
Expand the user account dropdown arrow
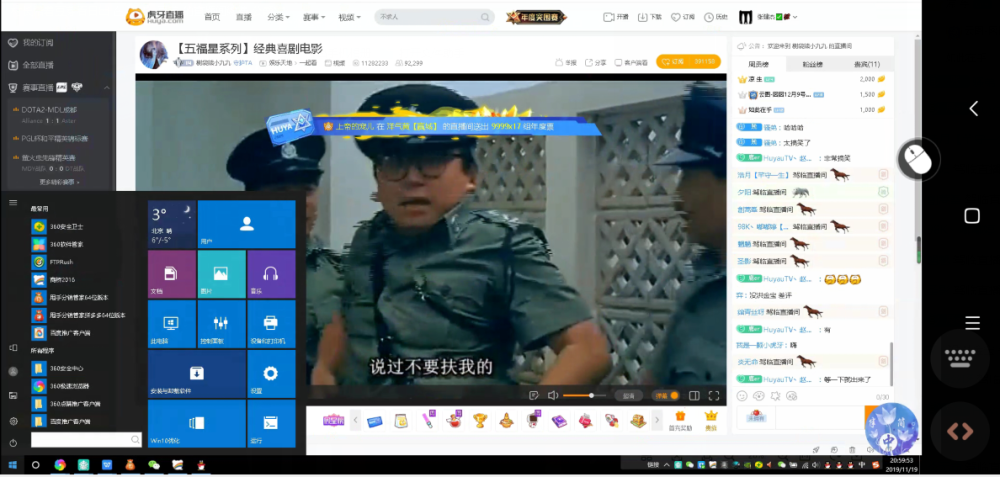(795, 17)
